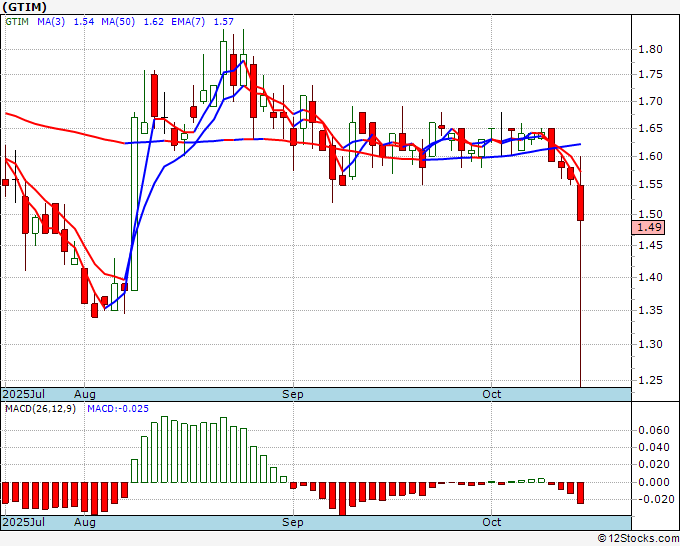
Task: Click the 1.55 price axis label
Action: (651, 185)
